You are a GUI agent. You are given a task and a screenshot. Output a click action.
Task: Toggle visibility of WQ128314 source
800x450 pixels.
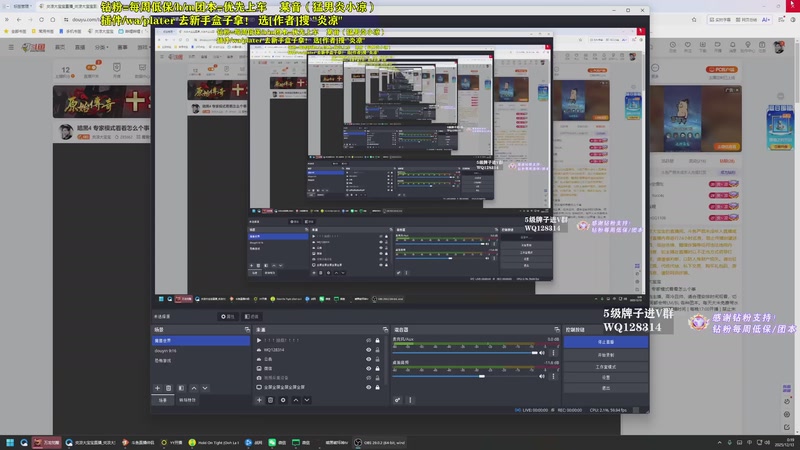(368, 350)
